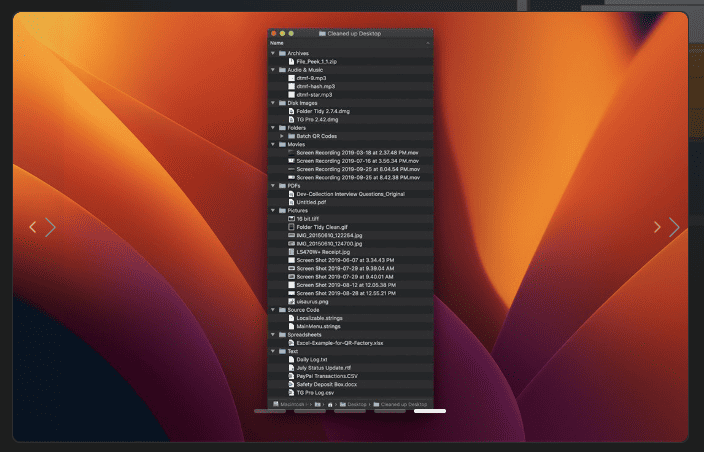
Task: Click the Localizable.strings file icon
Action: tap(291, 318)
